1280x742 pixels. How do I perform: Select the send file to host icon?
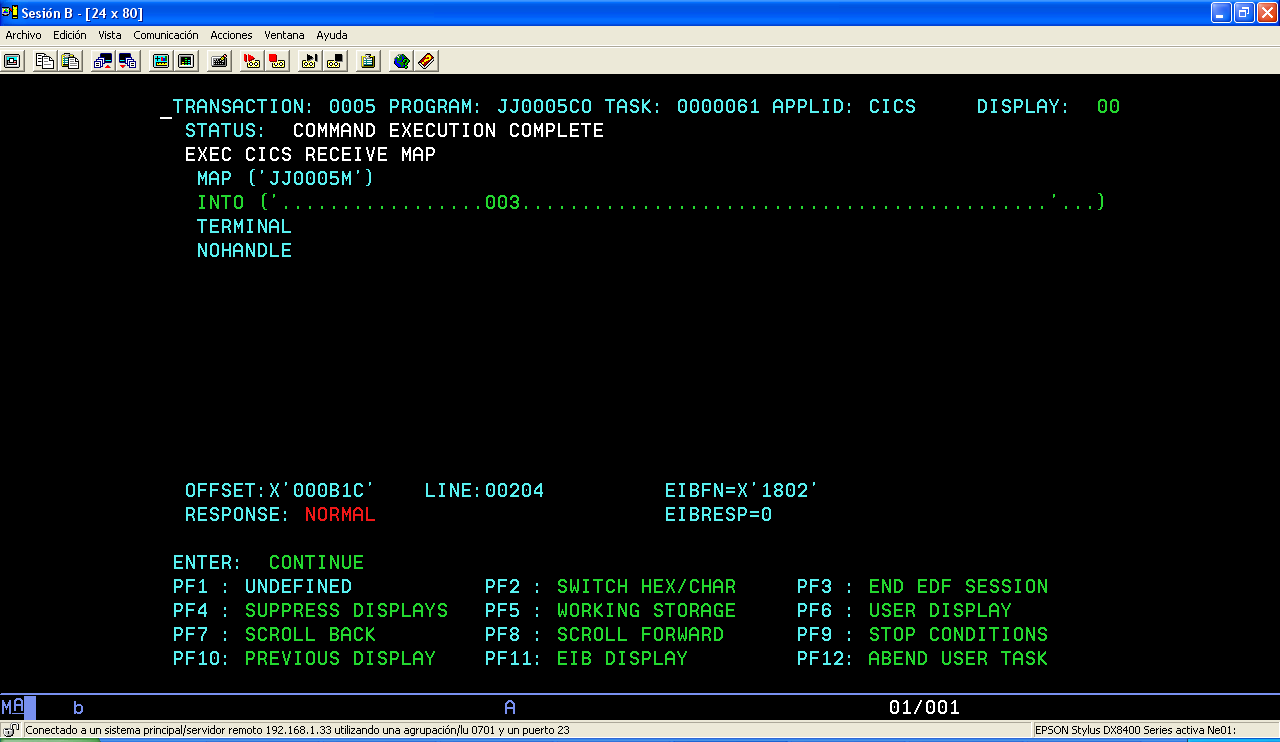coord(102,61)
